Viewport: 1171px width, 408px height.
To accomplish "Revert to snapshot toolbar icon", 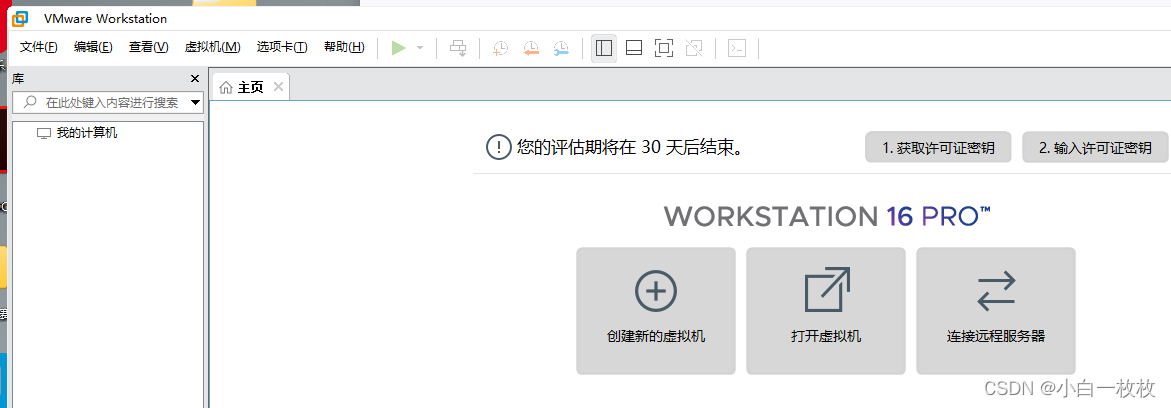I will coord(531,49).
